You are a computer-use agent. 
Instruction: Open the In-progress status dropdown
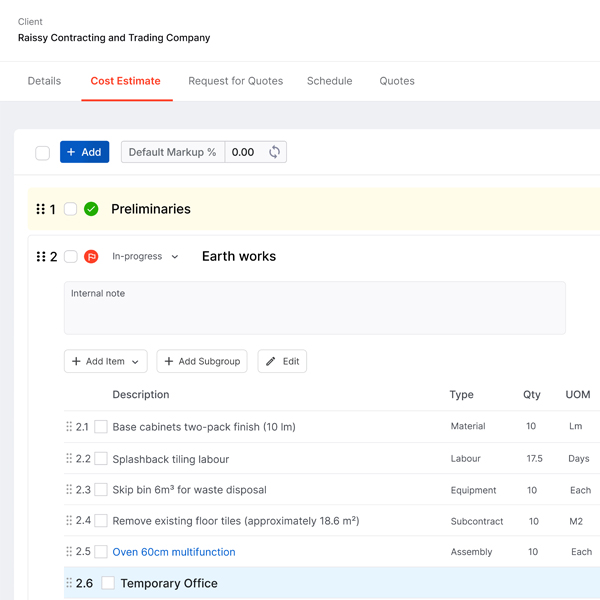(145, 257)
